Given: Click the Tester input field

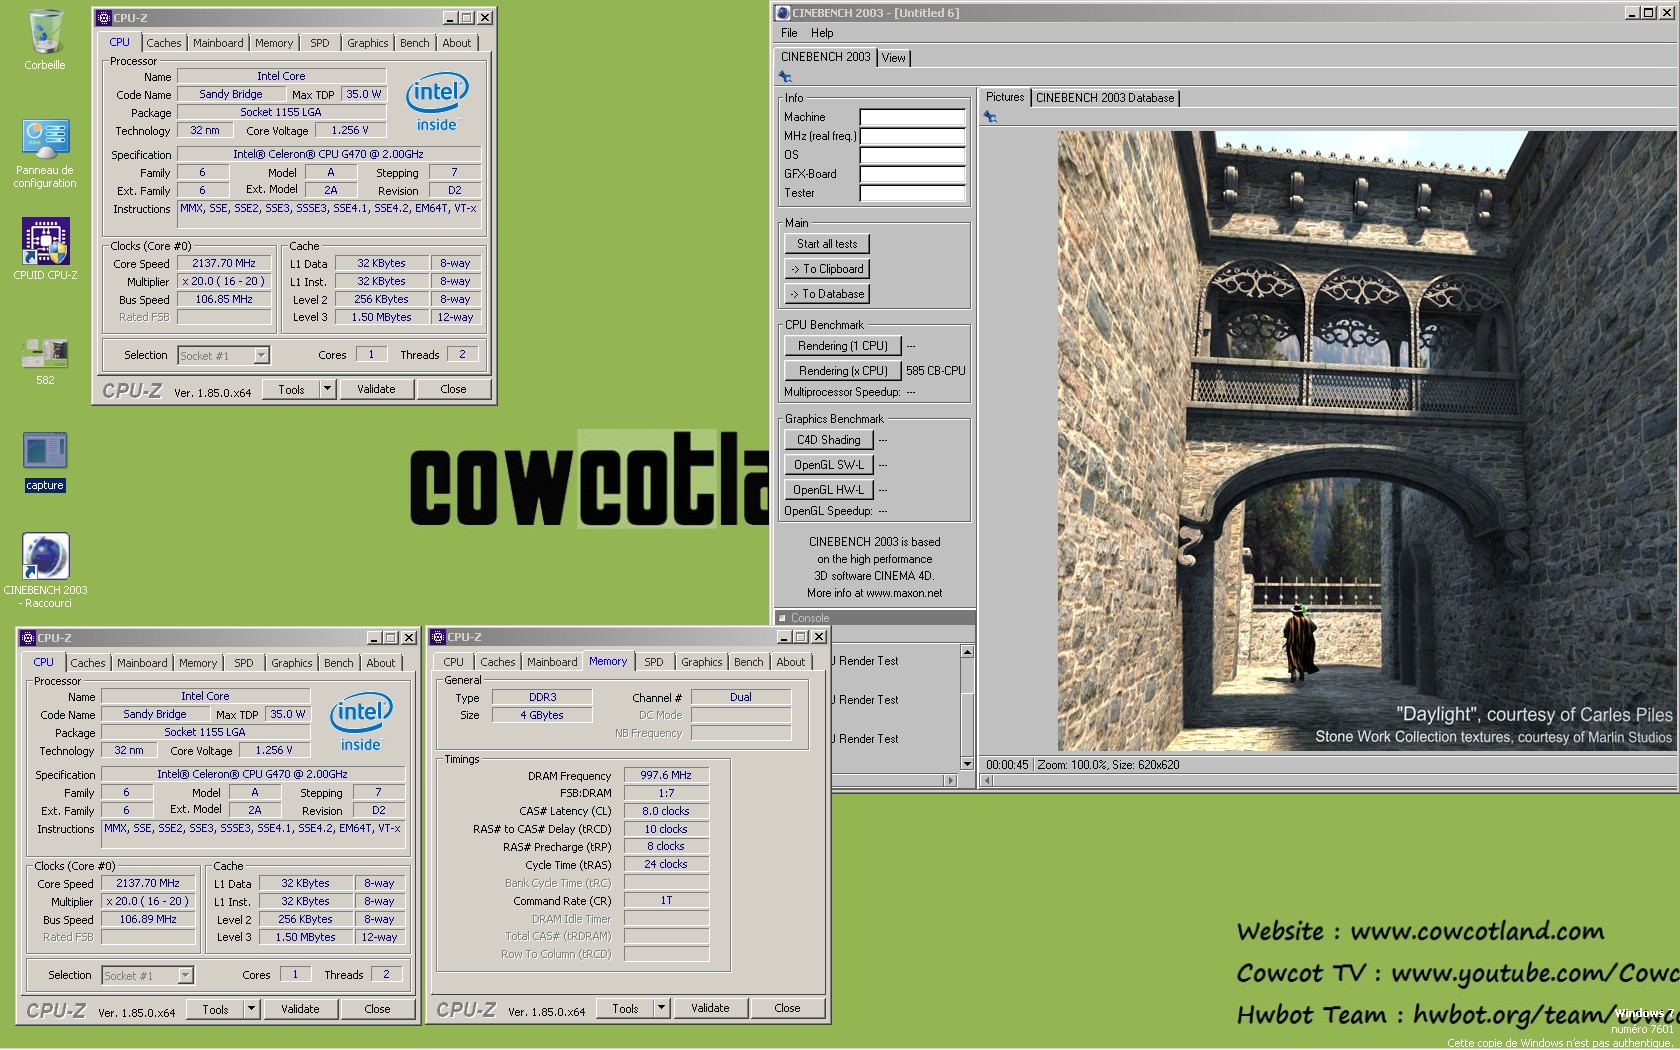Looking at the screenshot, I should [x=912, y=193].
